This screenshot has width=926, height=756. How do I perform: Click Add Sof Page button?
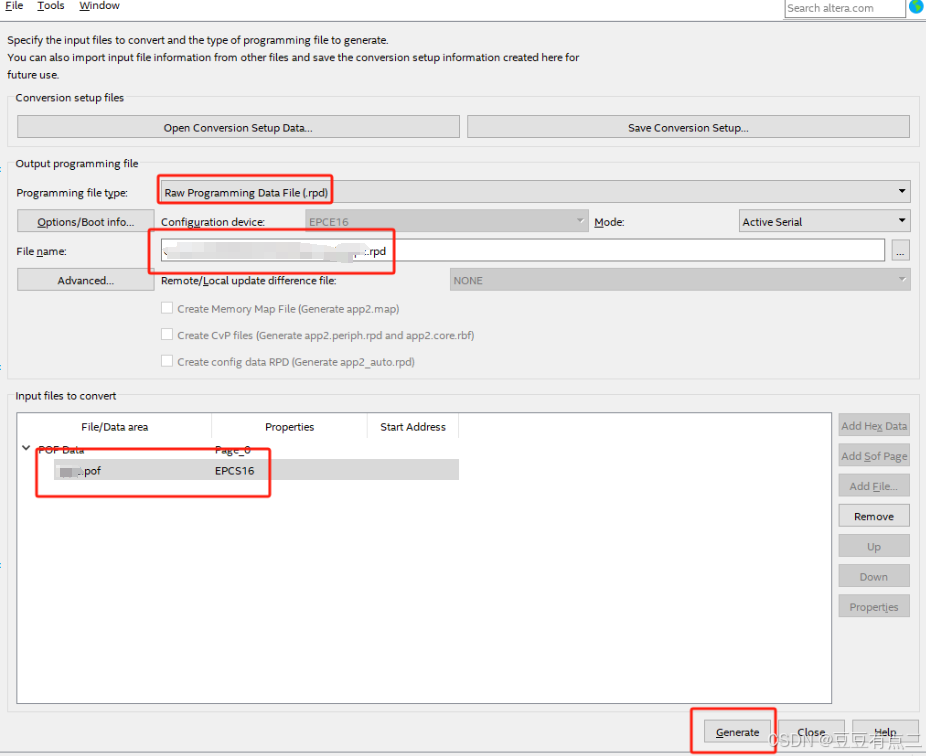coord(874,456)
